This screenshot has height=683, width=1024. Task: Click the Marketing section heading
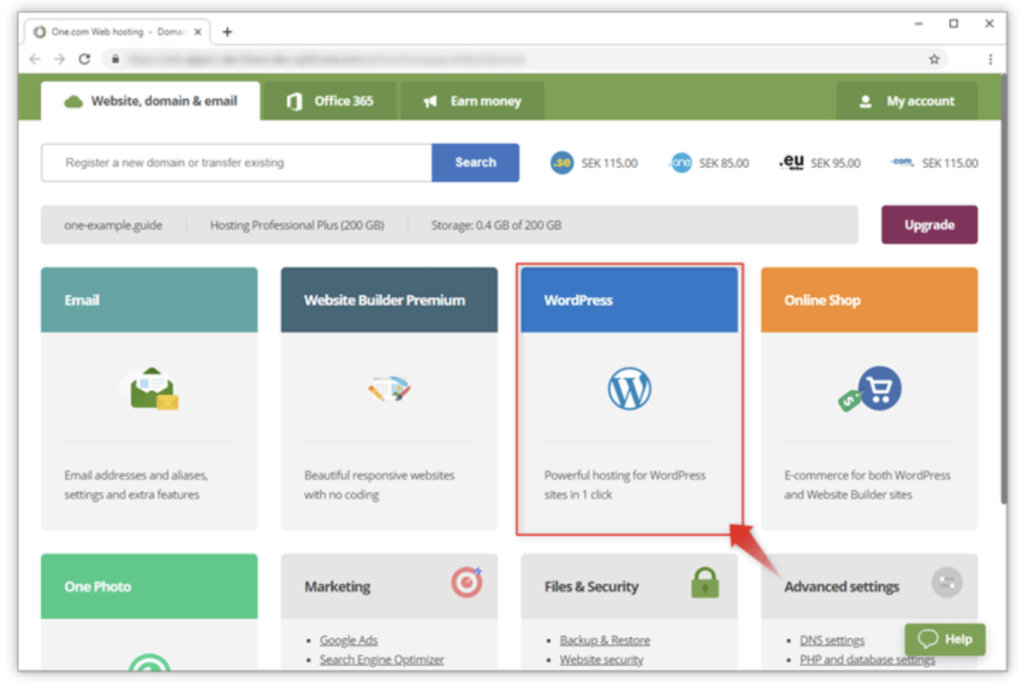coord(337,586)
